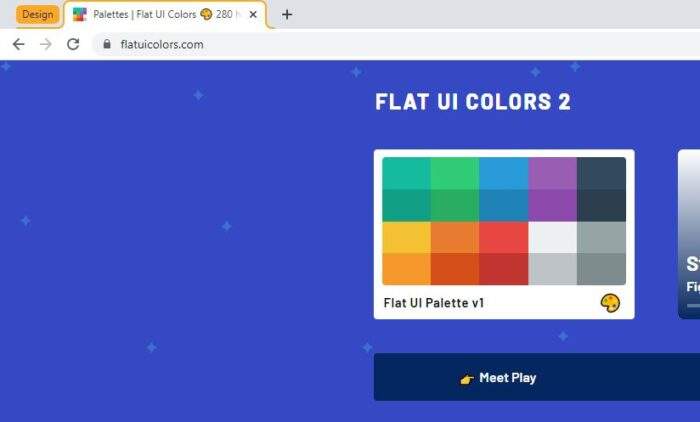The width and height of the screenshot is (700, 422).
Task: Click the browser forward arrow
Action: coord(46,44)
